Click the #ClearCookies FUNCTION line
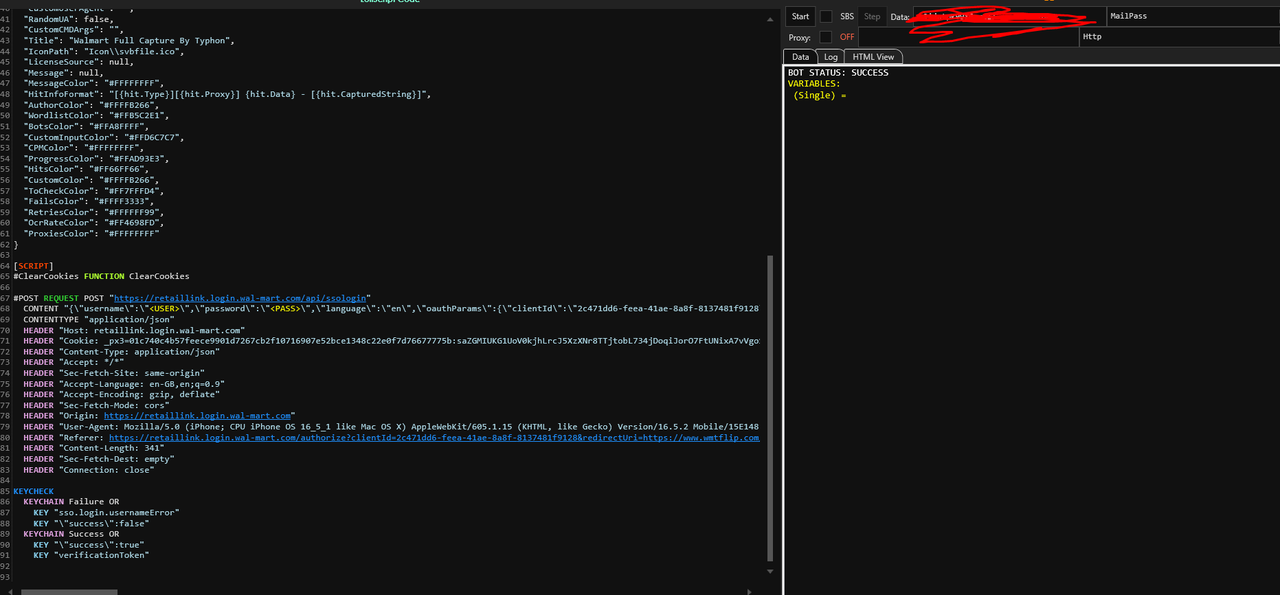This screenshot has width=1280, height=595. point(101,276)
